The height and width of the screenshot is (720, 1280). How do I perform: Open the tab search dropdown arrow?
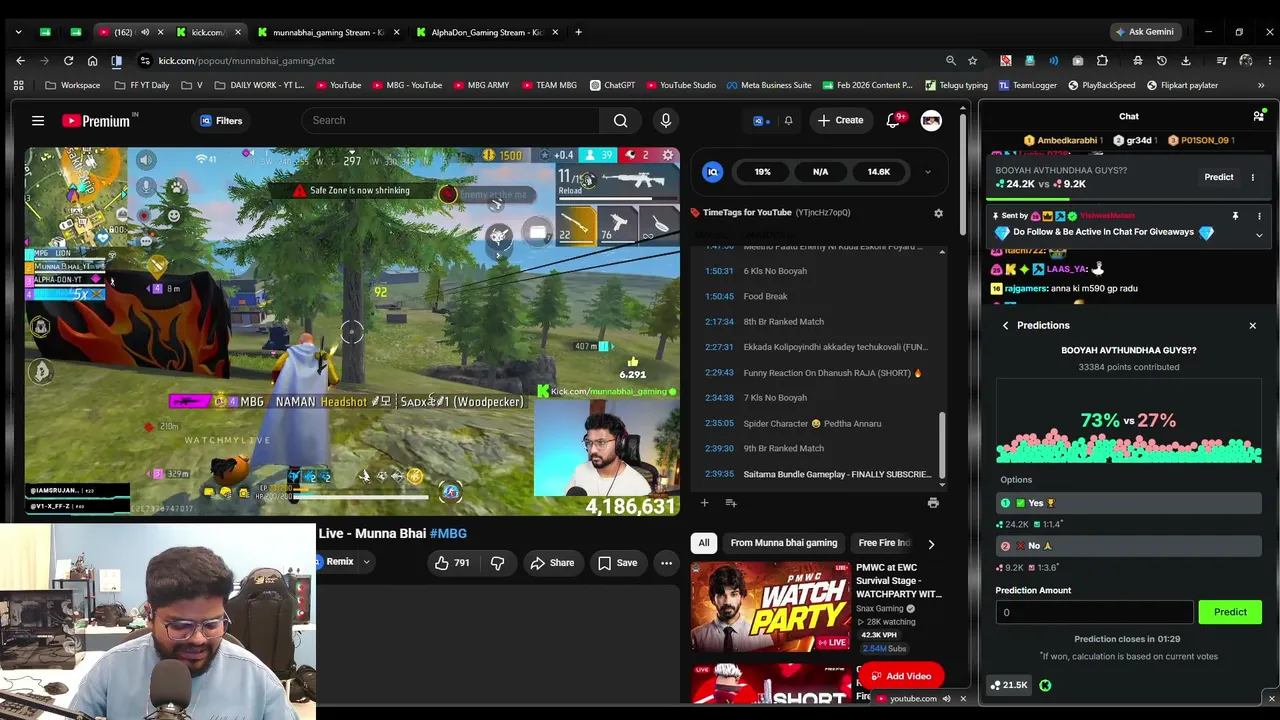[x=18, y=32]
